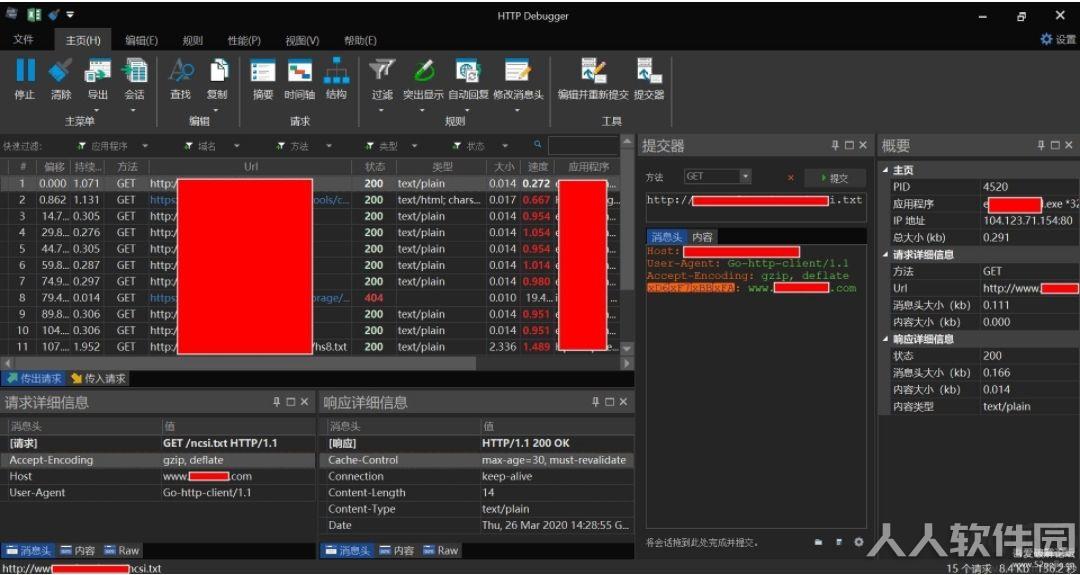Sort by the 状态 column header

click(x=374, y=167)
